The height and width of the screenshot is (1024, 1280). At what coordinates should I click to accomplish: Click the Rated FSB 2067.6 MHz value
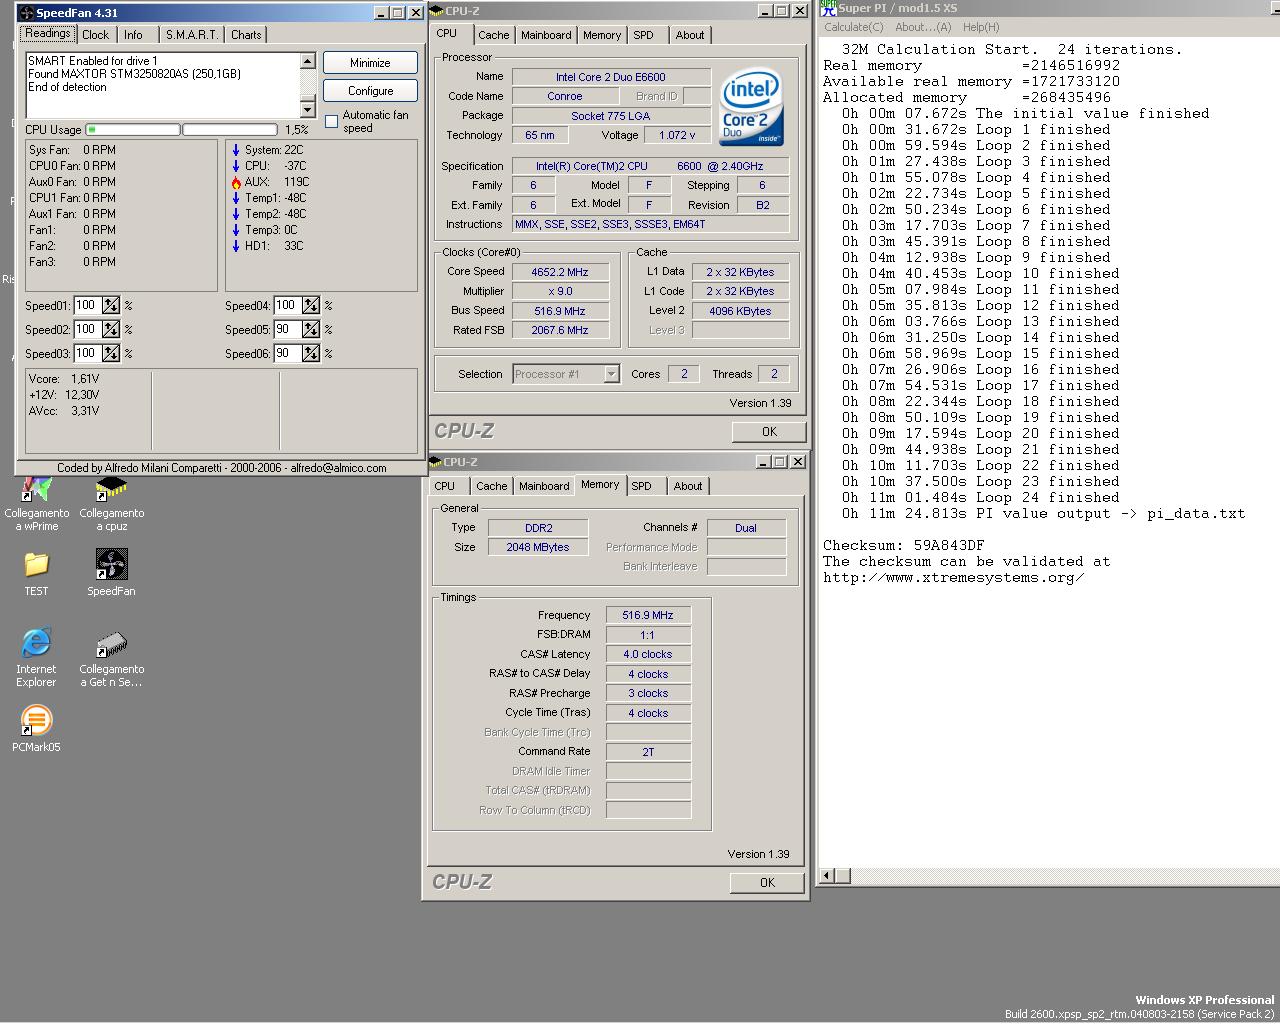tap(560, 330)
